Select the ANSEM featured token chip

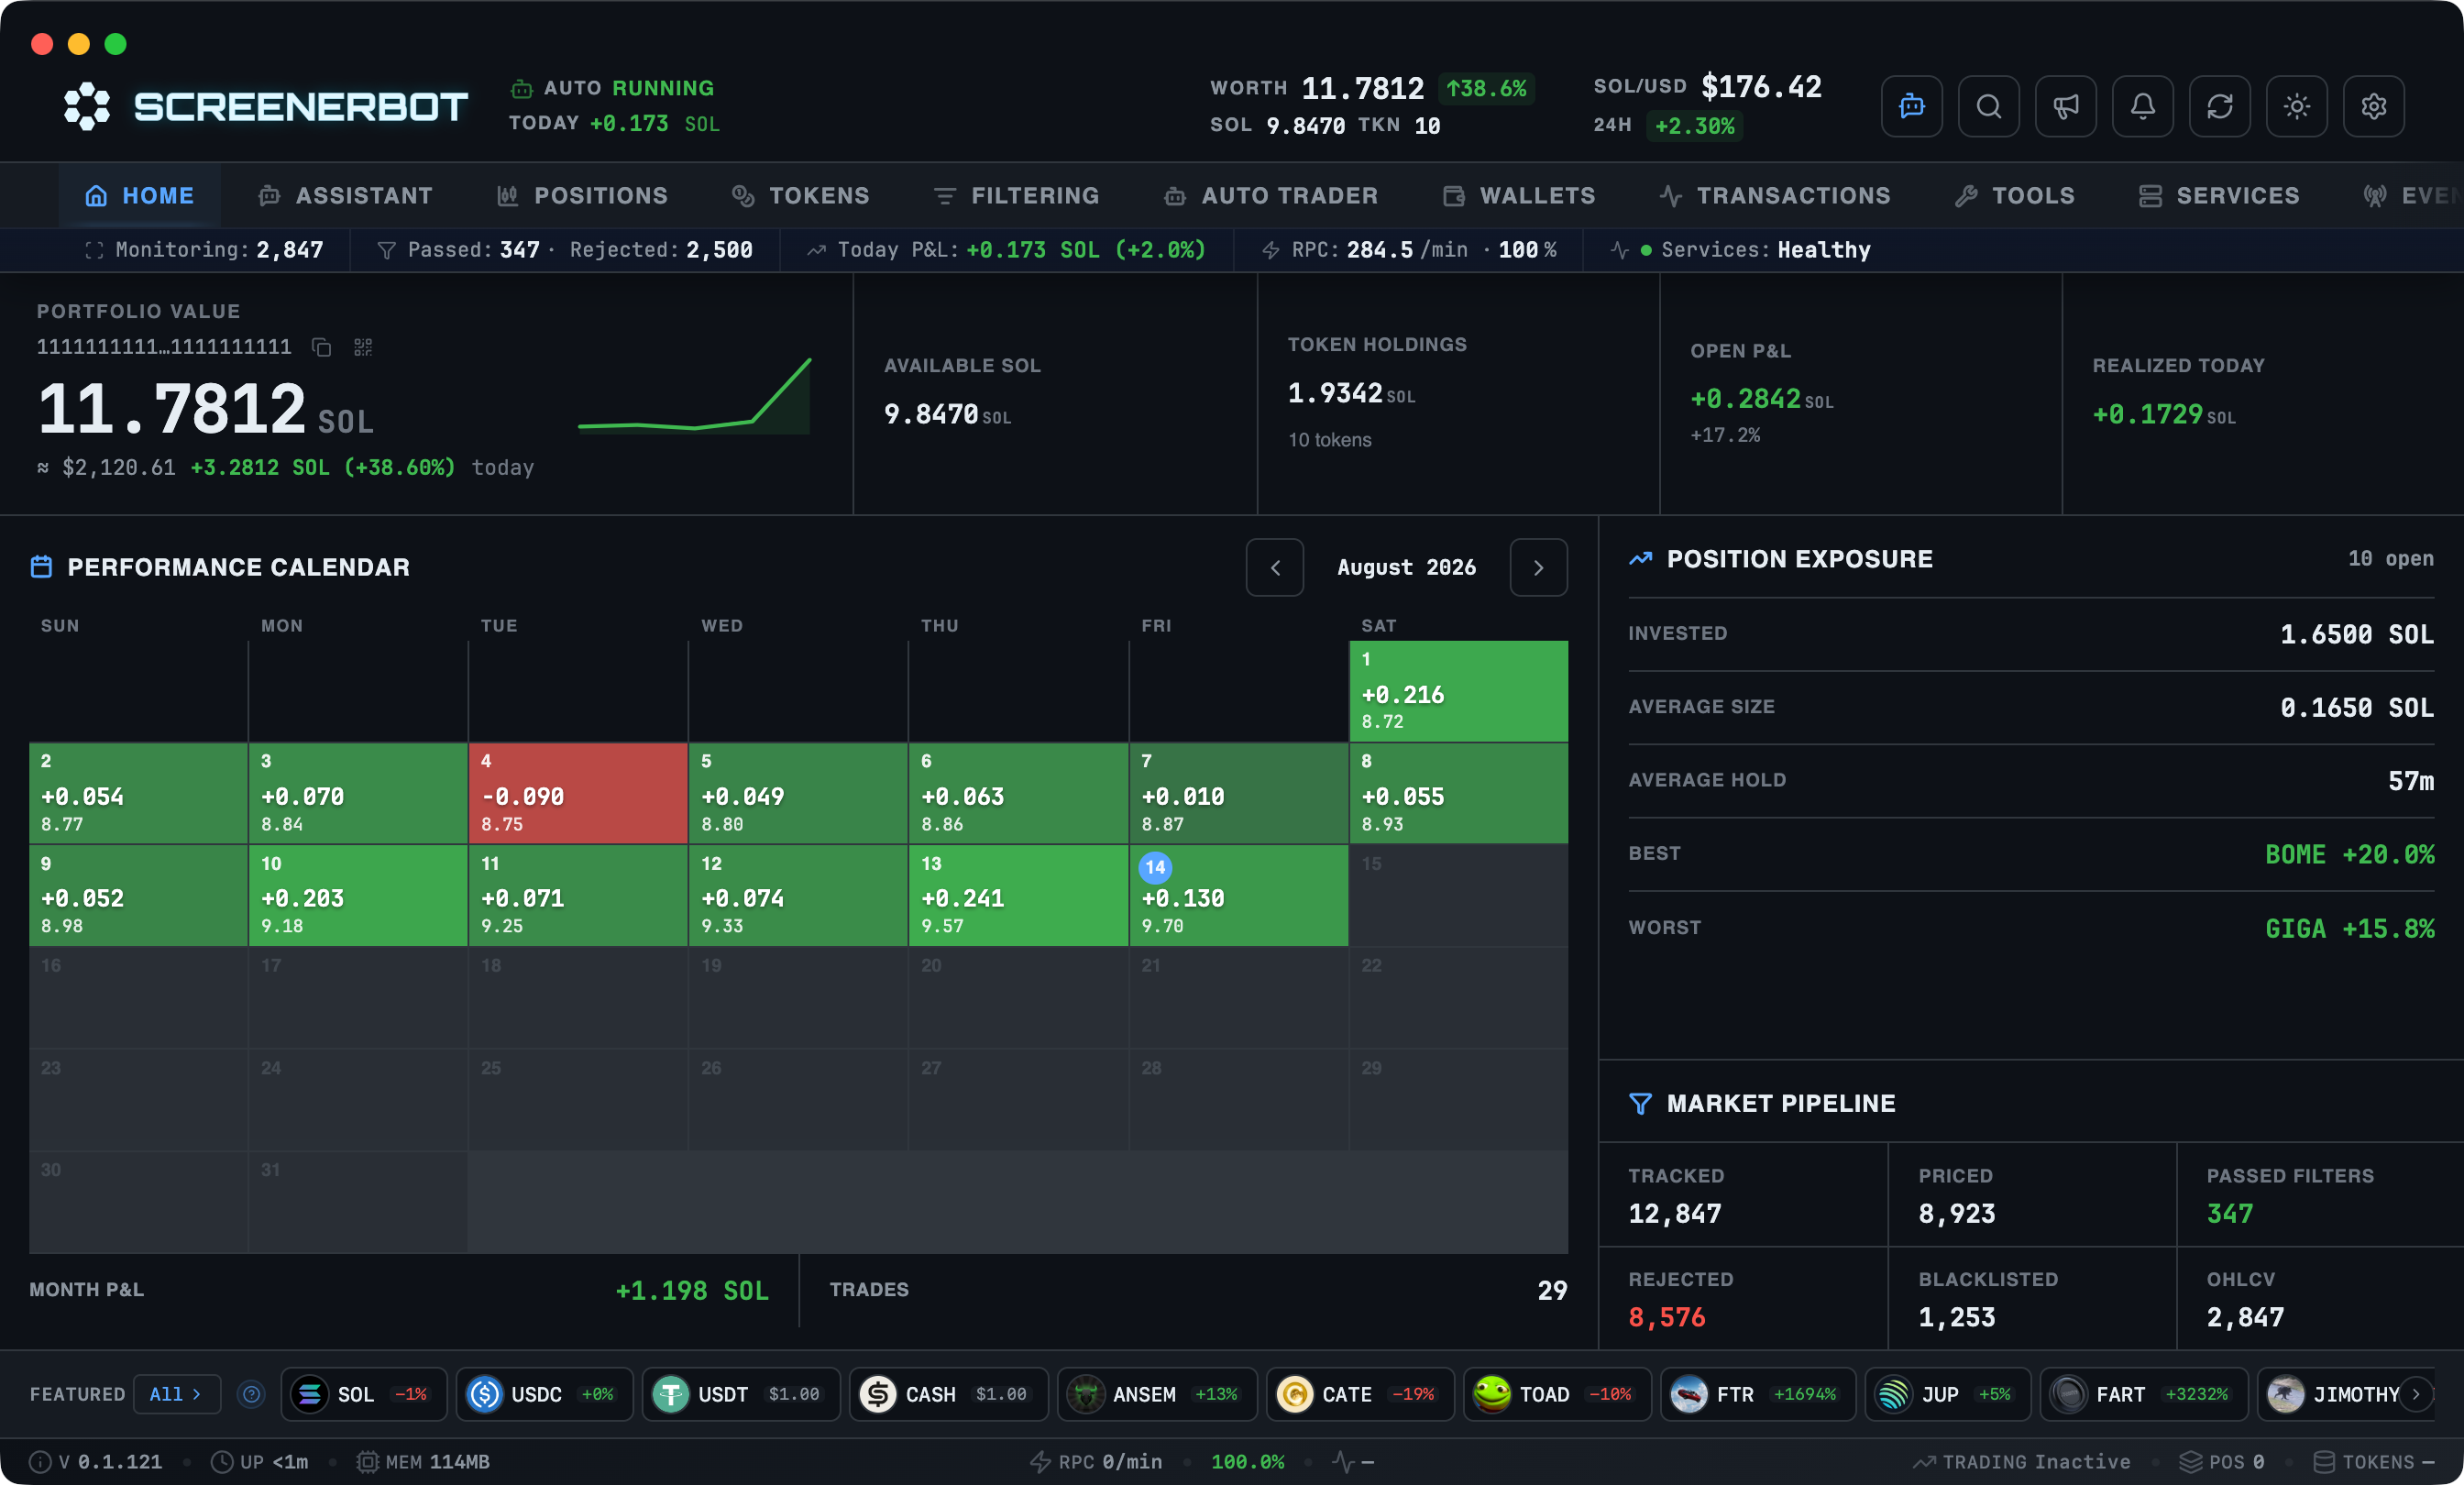1156,1394
